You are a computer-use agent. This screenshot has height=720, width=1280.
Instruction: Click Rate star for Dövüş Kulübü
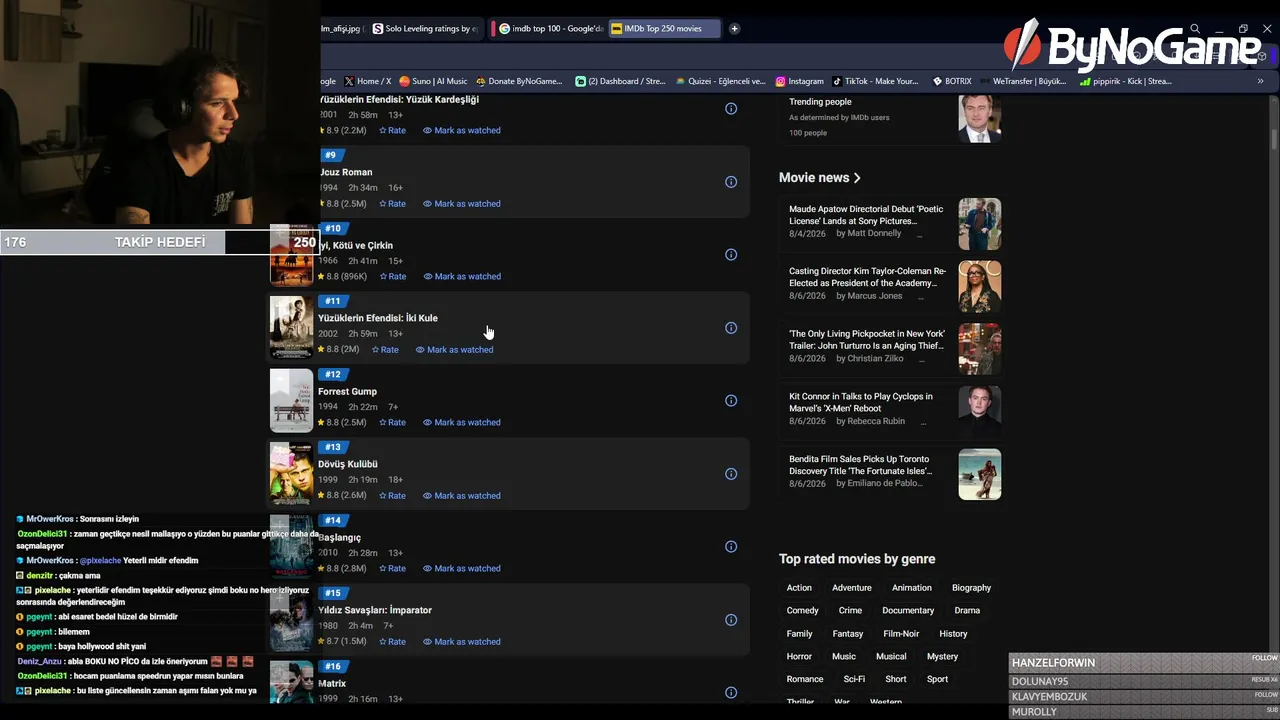392,496
